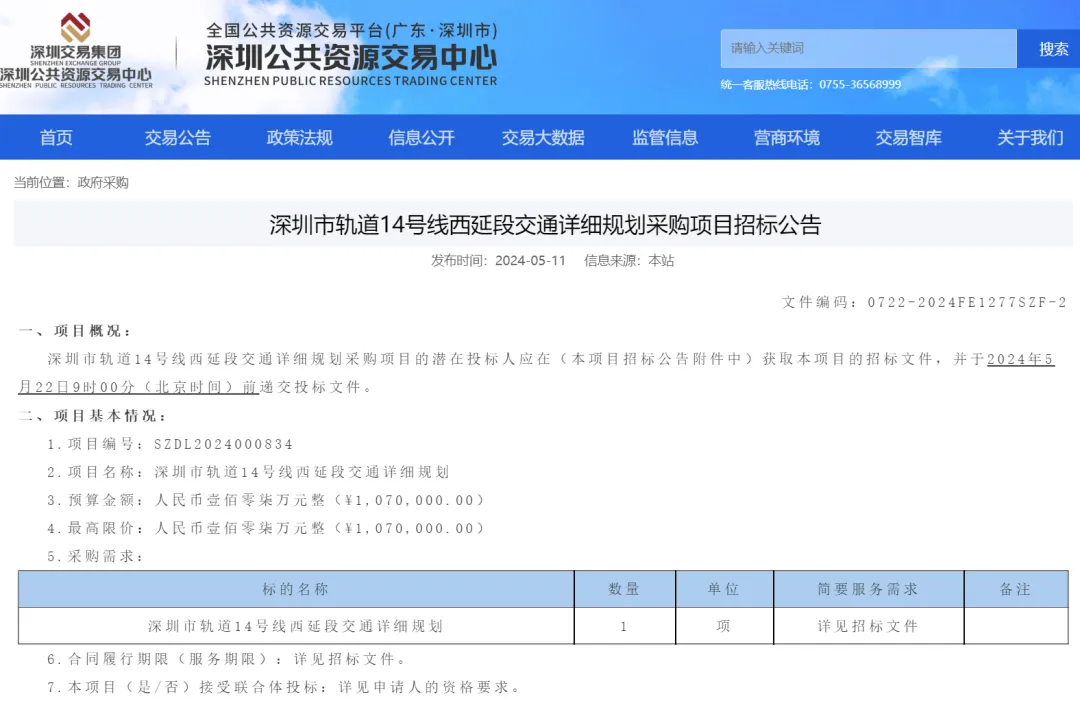
Task: Open the 交易公告 menu item
Action: point(178,138)
